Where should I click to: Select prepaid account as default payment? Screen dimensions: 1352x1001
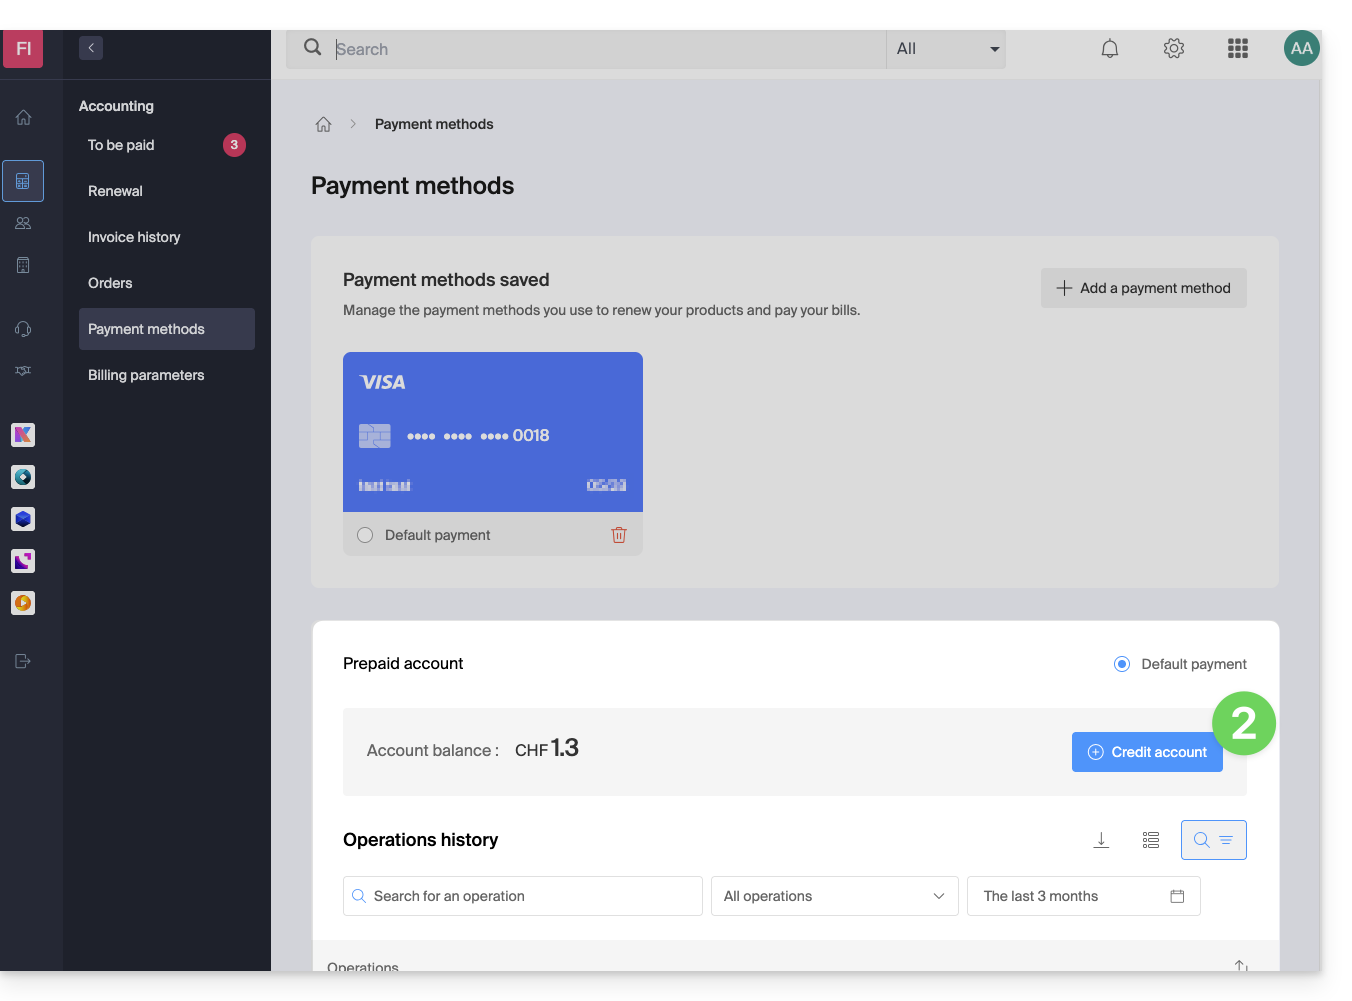pos(1122,664)
